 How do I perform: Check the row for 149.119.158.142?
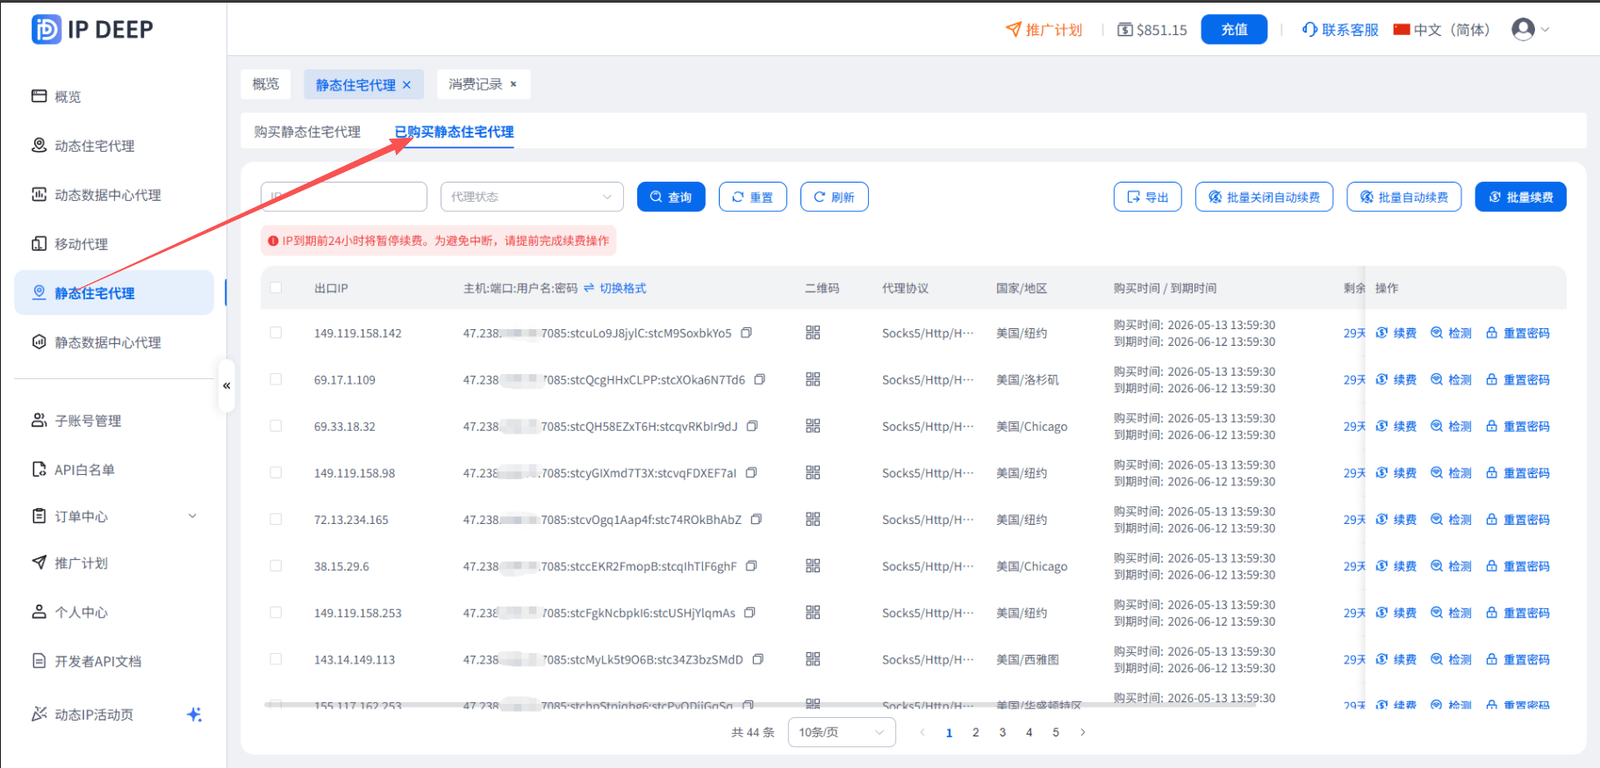point(276,332)
